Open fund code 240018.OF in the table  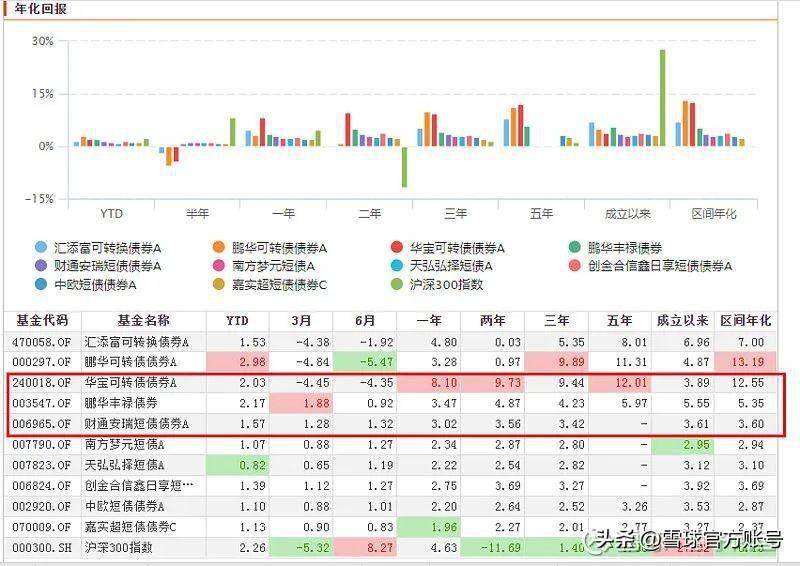[x=42, y=383]
